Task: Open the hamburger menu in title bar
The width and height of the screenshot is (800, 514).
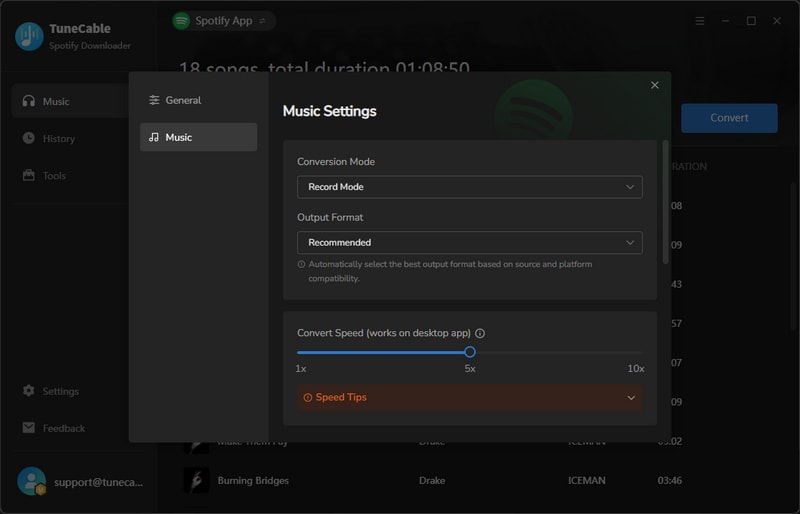Action: point(700,21)
